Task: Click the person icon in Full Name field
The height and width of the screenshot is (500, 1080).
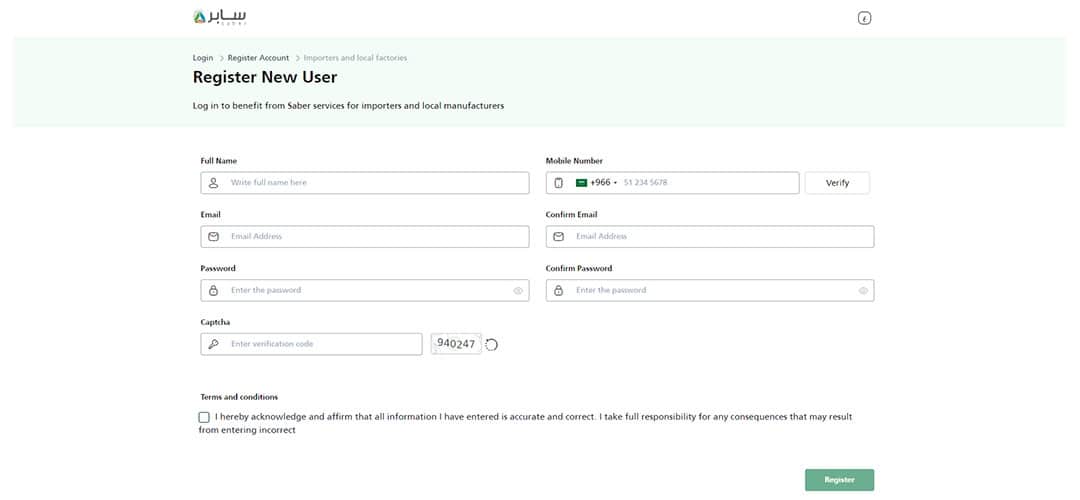Action: click(x=214, y=183)
